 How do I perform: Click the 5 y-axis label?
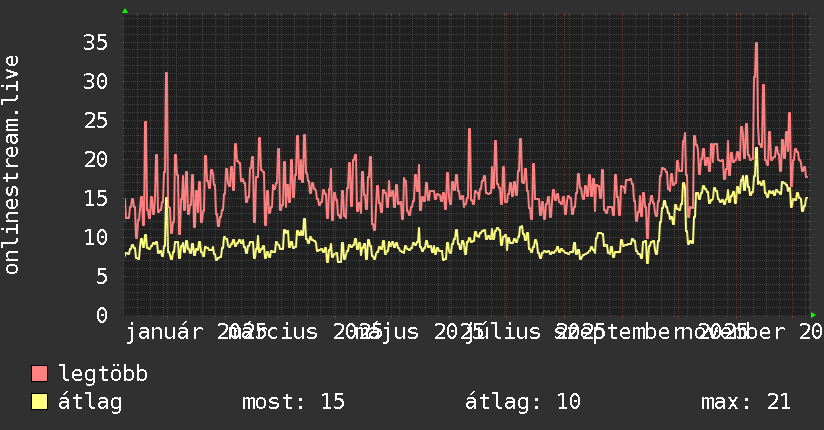pos(102,276)
